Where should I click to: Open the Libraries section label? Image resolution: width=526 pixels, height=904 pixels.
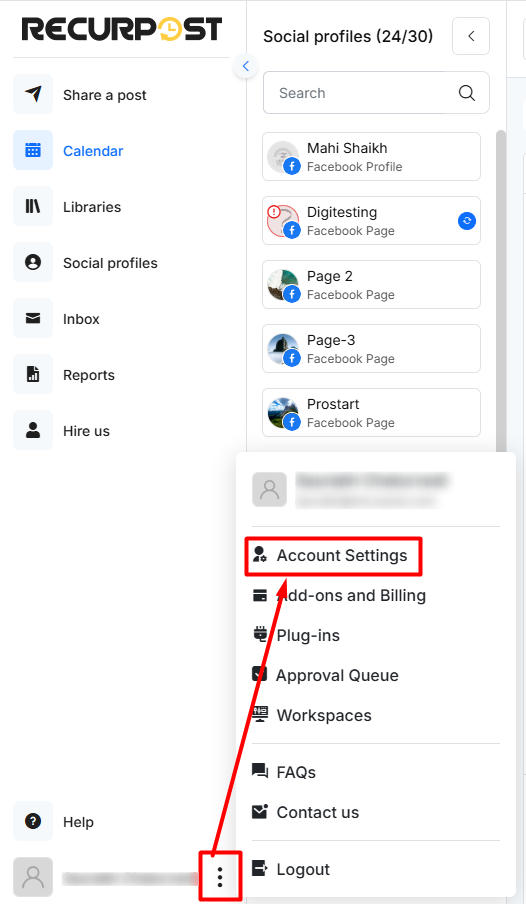pos(92,207)
